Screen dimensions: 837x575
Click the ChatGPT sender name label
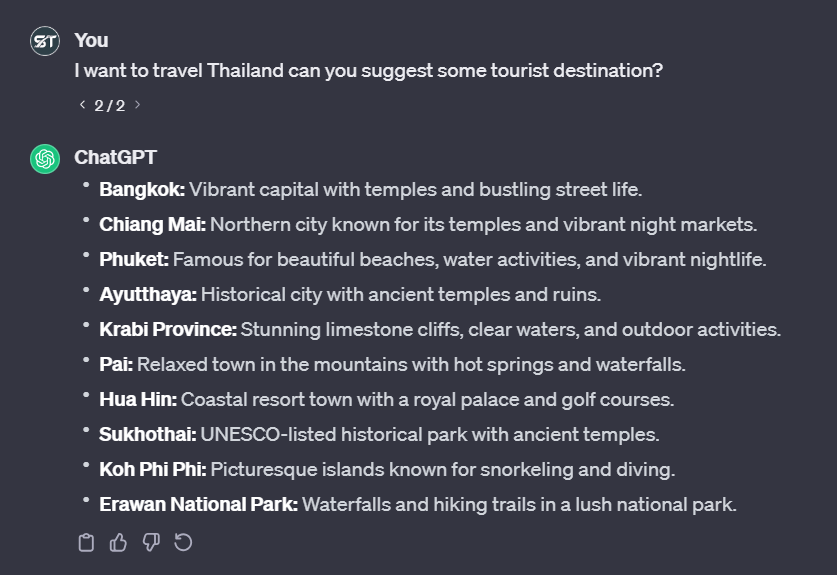[115, 157]
